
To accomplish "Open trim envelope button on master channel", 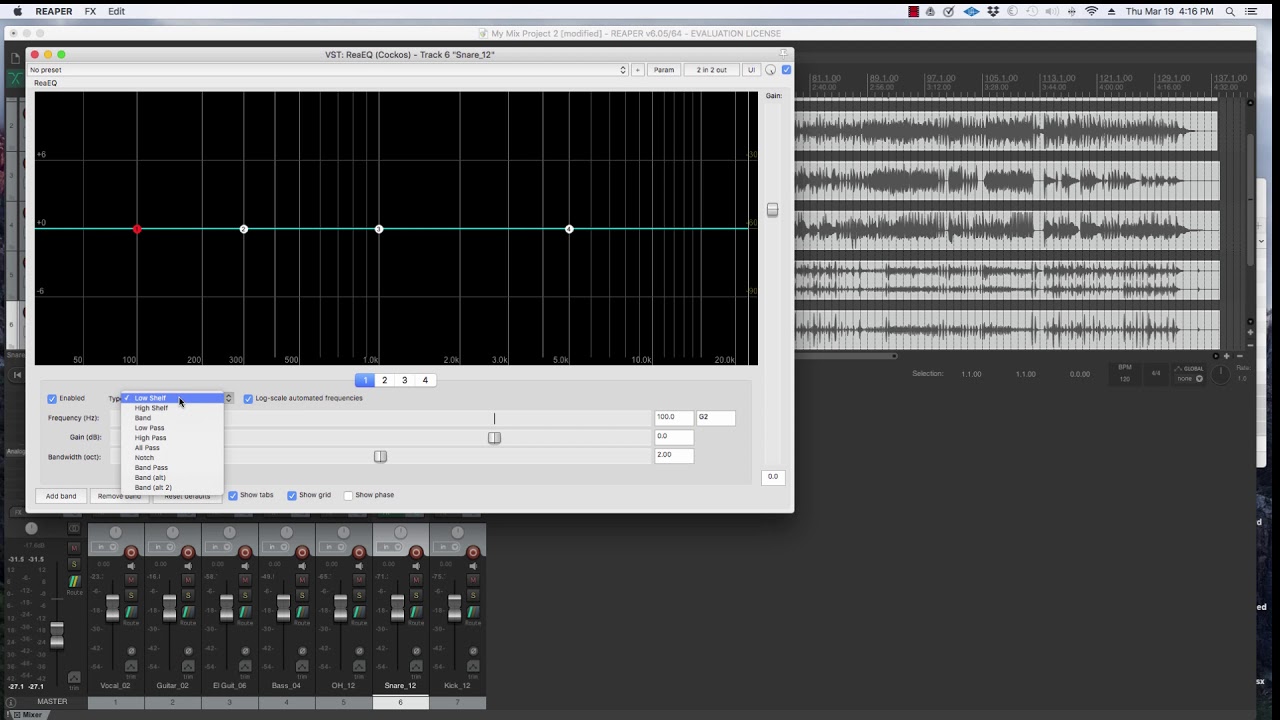I will pos(74,678).
